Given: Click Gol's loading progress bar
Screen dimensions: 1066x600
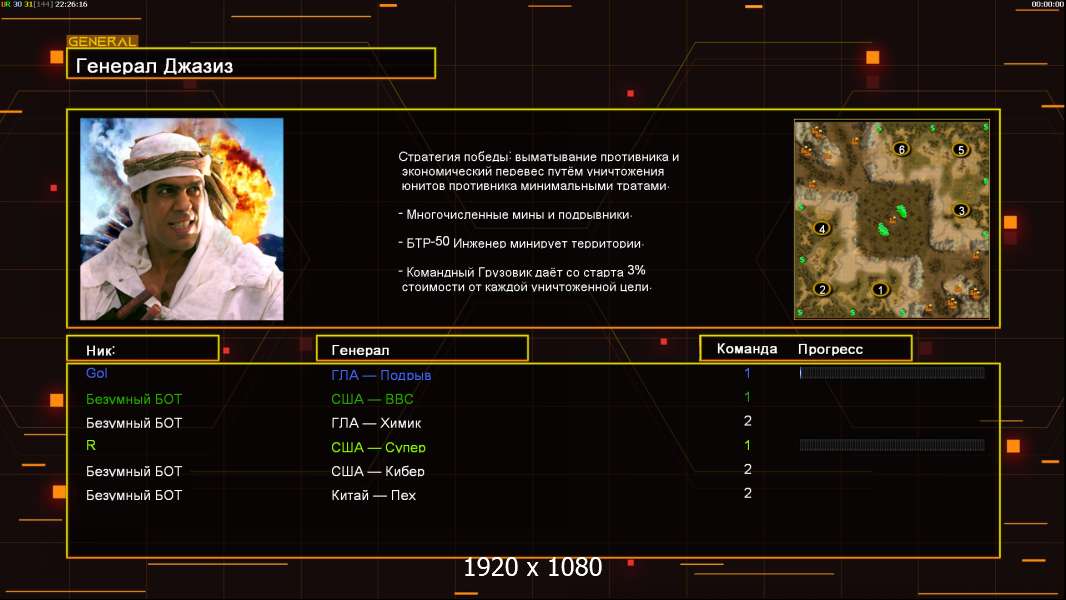Looking at the screenshot, I should [x=892, y=372].
